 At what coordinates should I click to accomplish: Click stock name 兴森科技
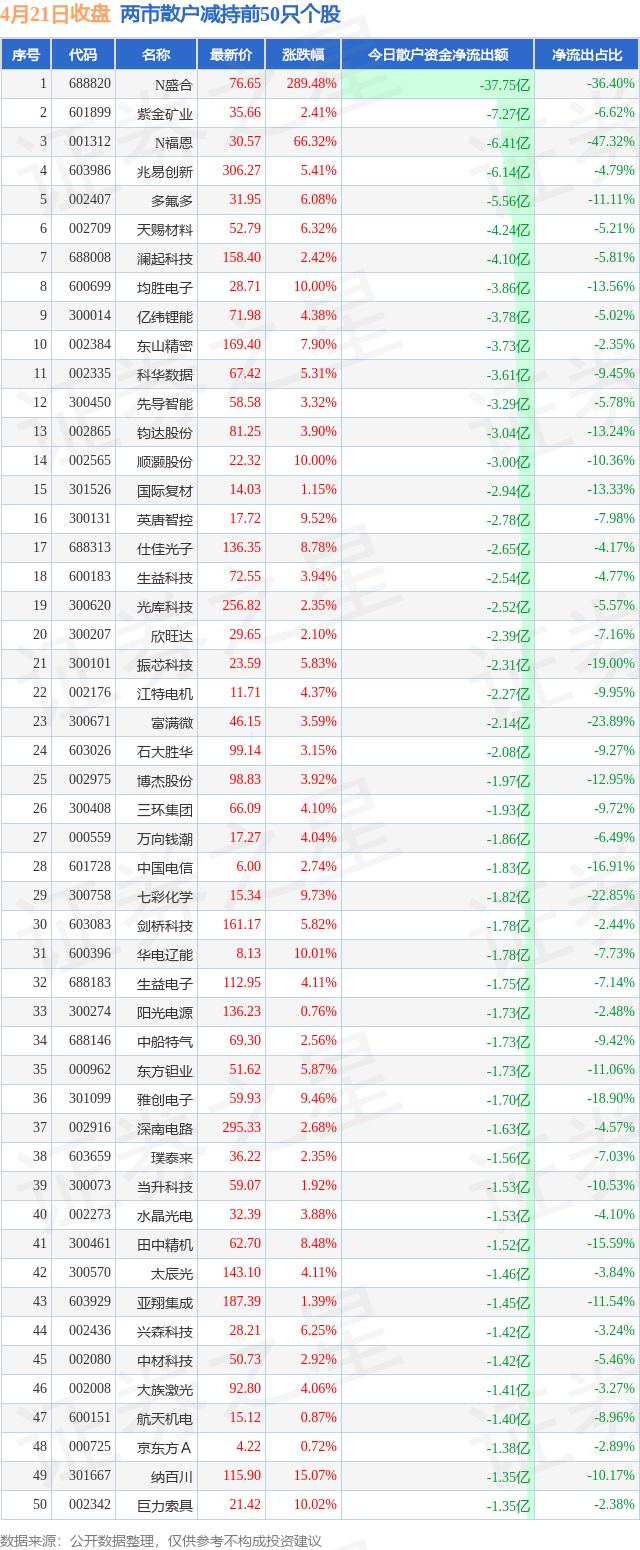point(165,1331)
